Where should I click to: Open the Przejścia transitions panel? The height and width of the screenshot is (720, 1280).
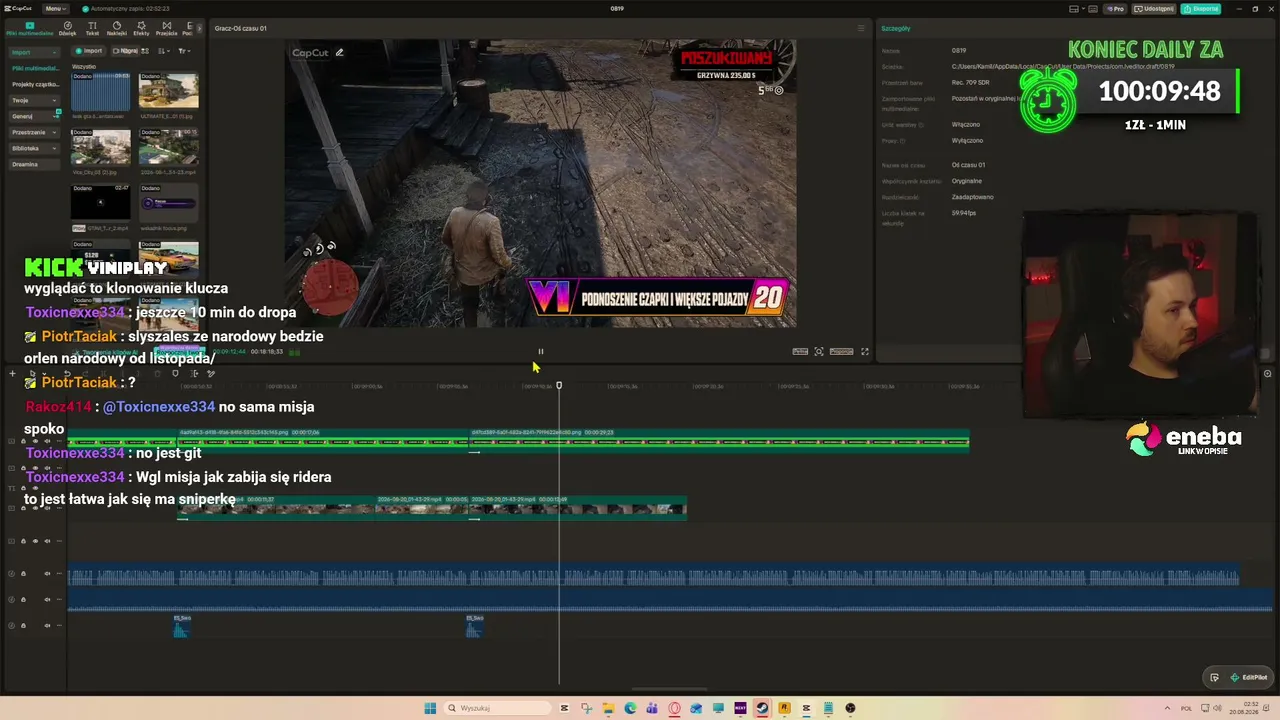(x=166, y=28)
